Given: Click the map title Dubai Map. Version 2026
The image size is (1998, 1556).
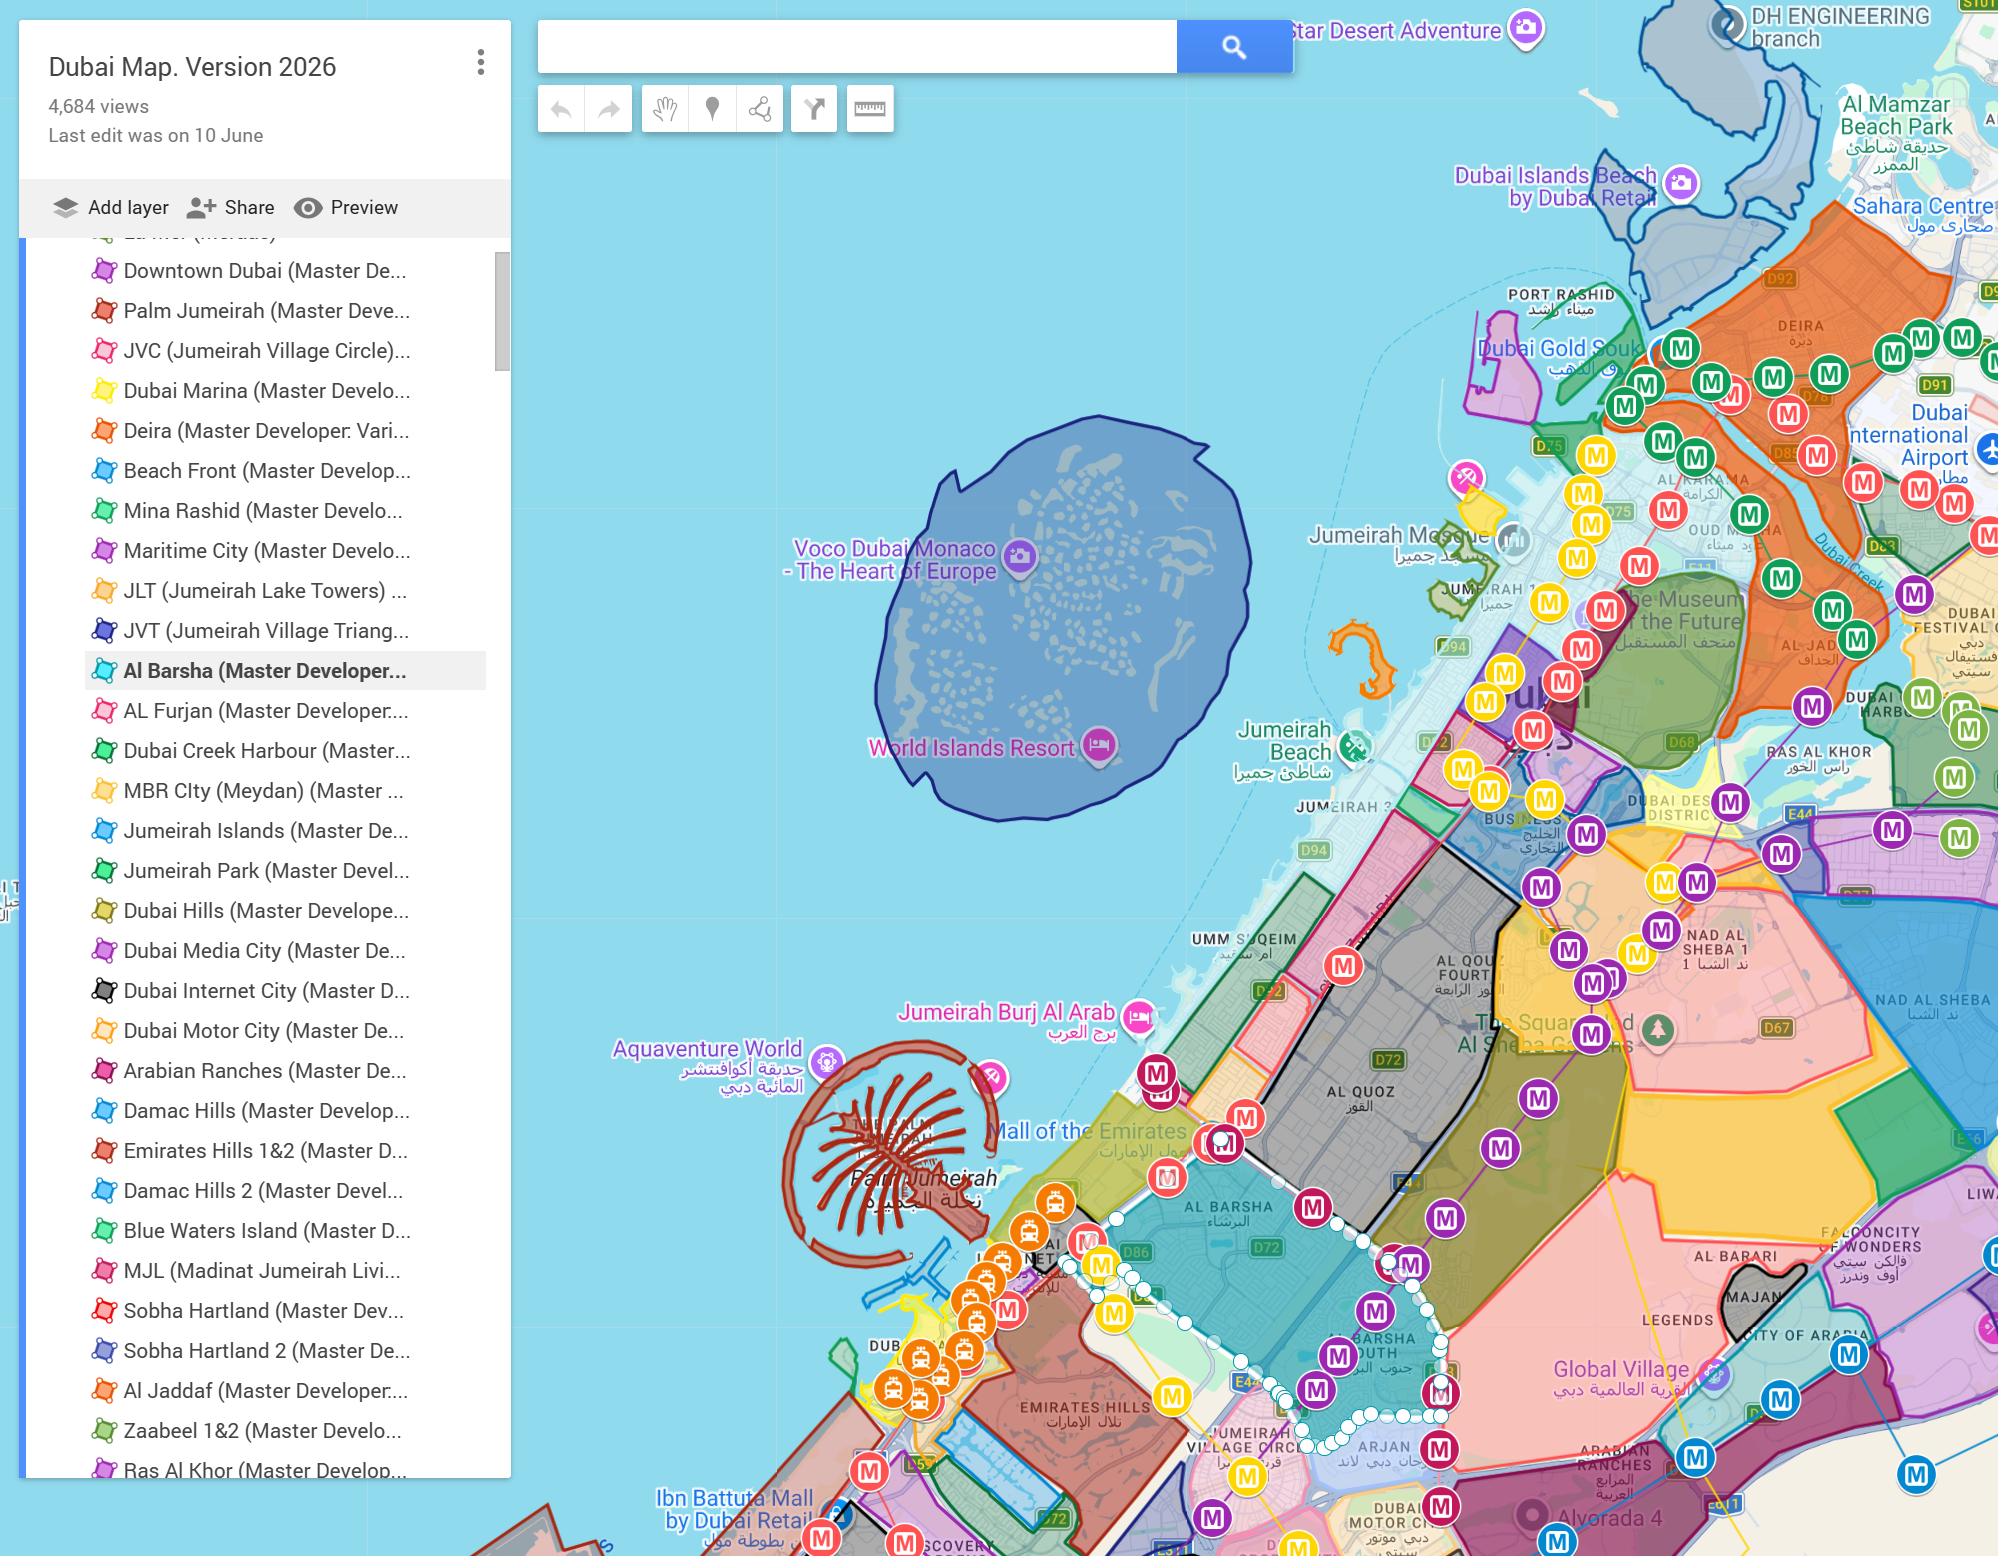Looking at the screenshot, I should (192, 67).
